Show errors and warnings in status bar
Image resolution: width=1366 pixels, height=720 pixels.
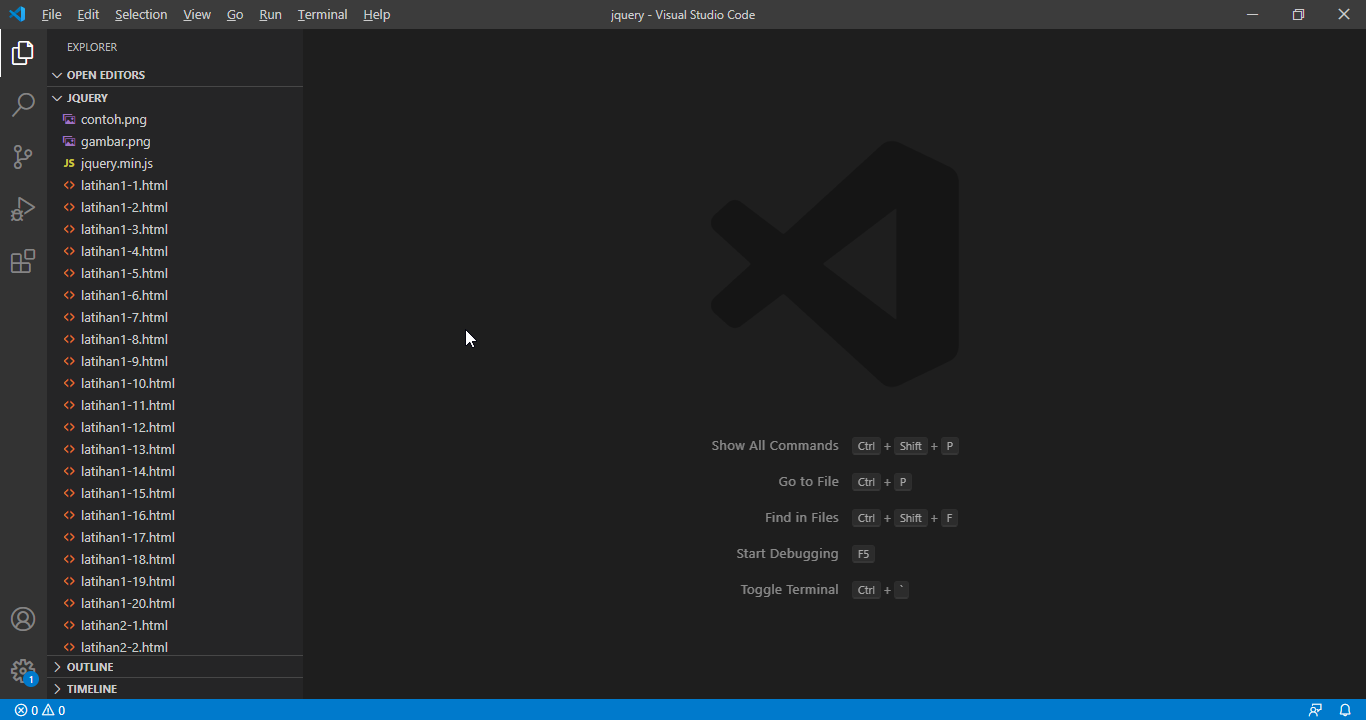(x=40, y=710)
